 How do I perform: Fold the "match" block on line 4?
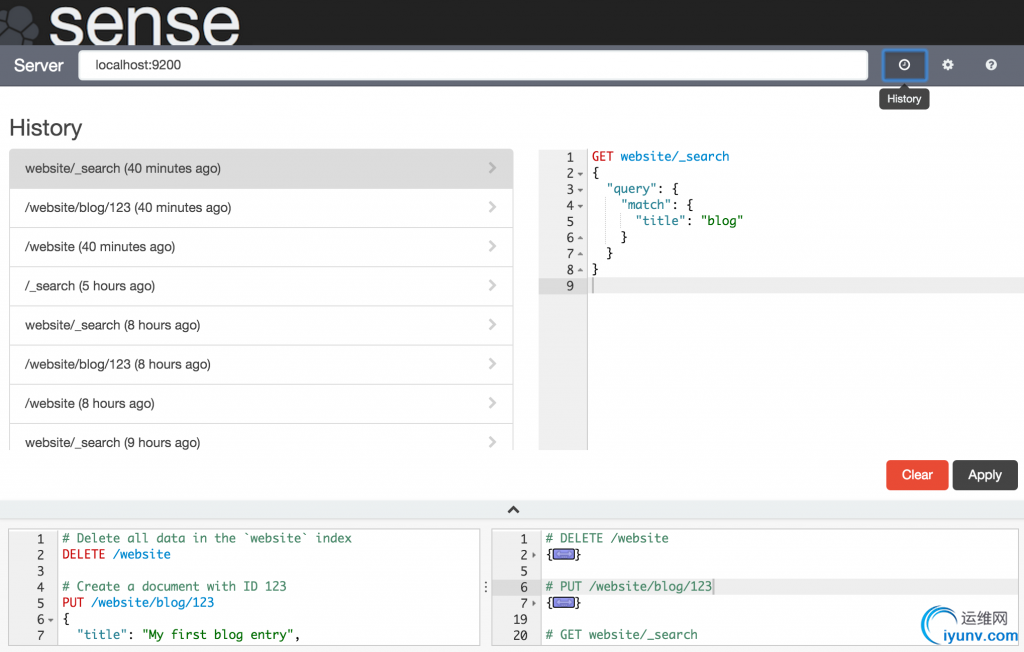[581, 205]
